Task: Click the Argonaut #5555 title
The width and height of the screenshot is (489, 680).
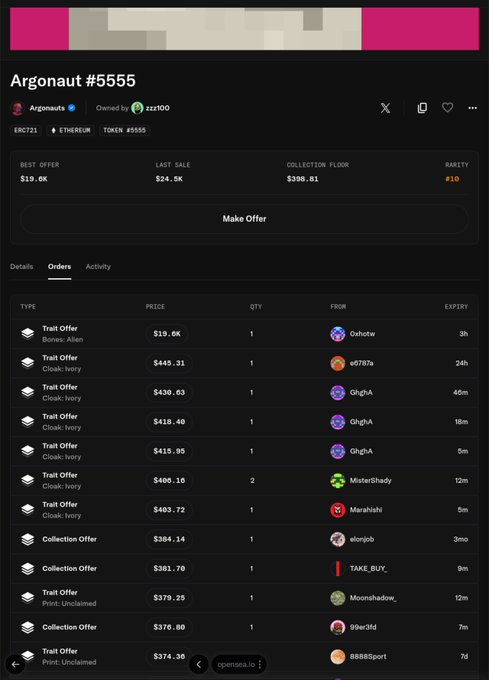Action: pyautogui.click(x=73, y=81)
